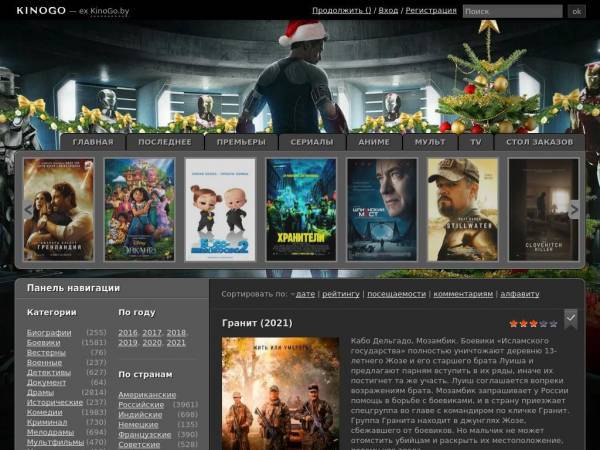Screen dimensions: 600x450
Task: Open the МУЛЬТ tab
Action: [430, 142]
